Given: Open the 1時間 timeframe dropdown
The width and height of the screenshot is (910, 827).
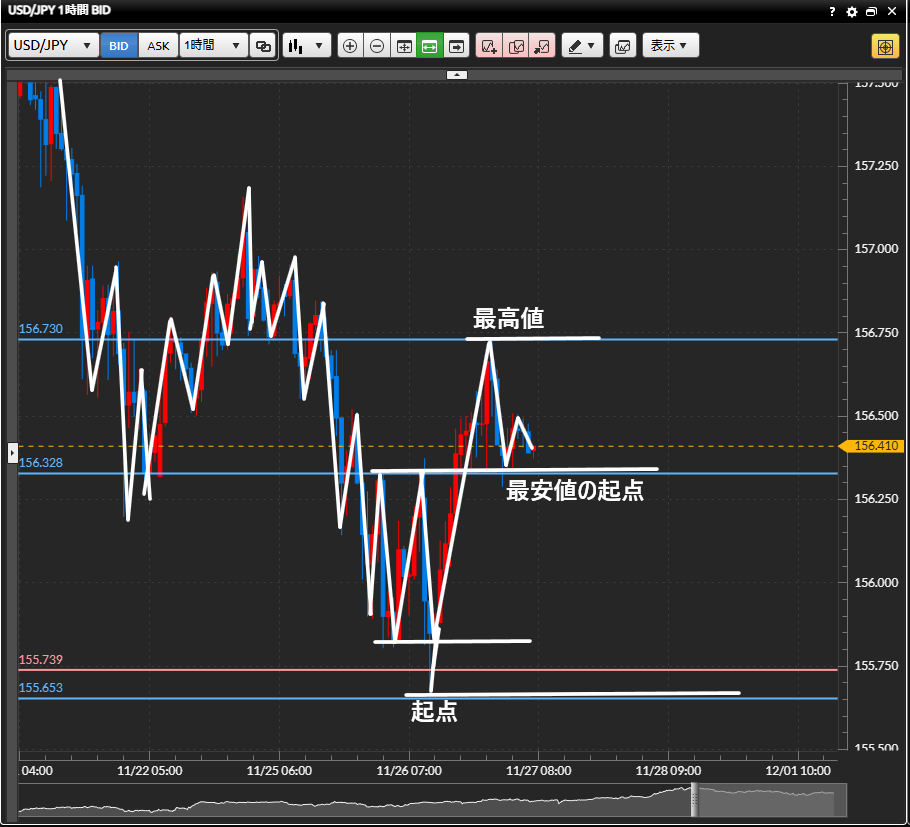Looking at the screenshot, I should (213, 46).
